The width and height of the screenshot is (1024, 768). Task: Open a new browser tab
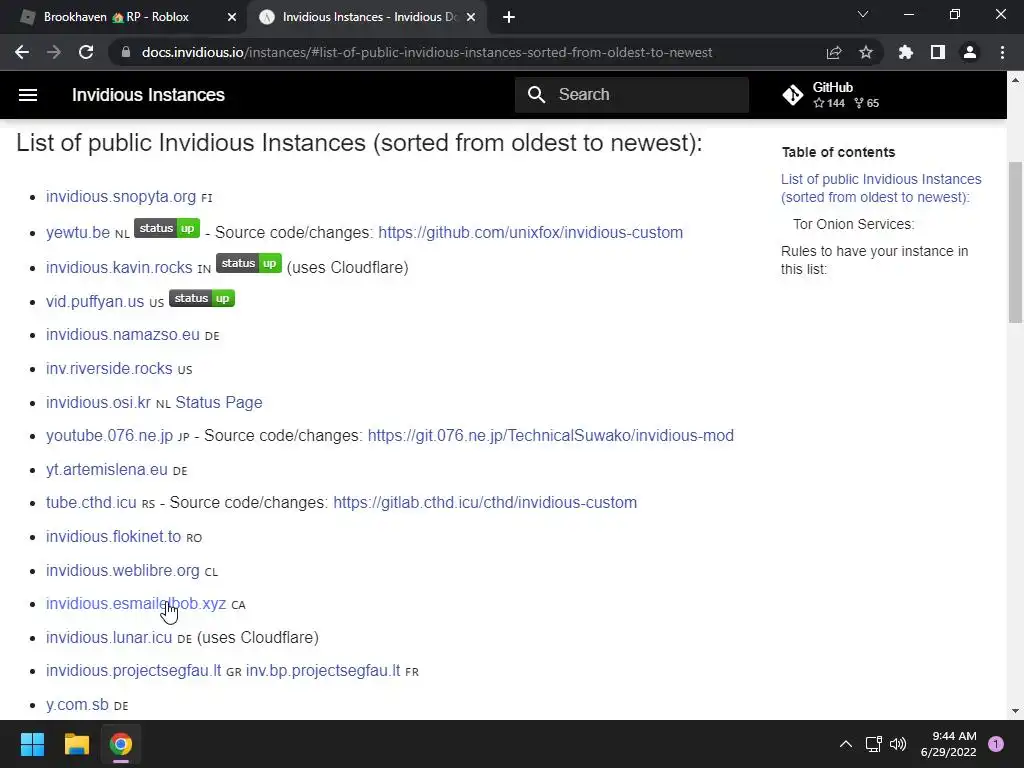[x=509, y=17]
